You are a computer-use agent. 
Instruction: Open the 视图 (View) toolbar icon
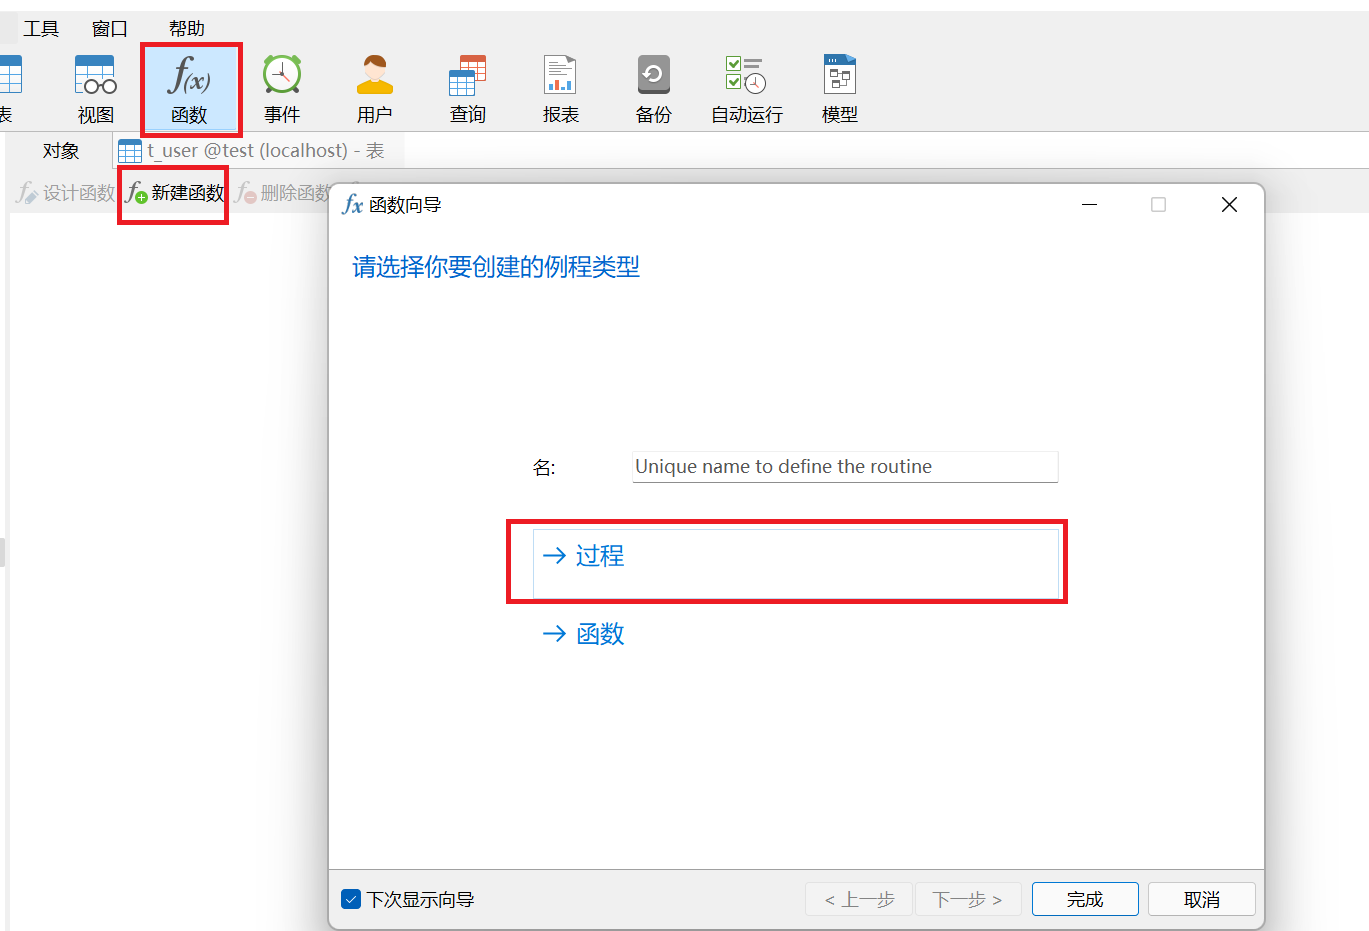tap(96, 89)
